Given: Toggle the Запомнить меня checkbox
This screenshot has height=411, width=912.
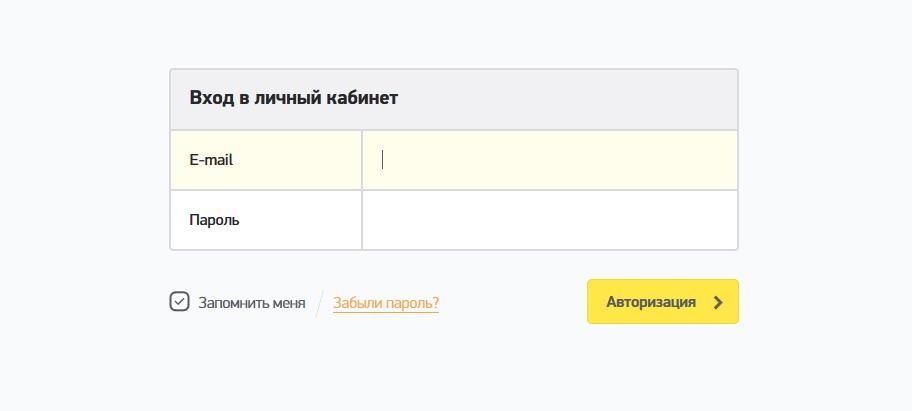Looking at the screenshot, I should [179, 302].
